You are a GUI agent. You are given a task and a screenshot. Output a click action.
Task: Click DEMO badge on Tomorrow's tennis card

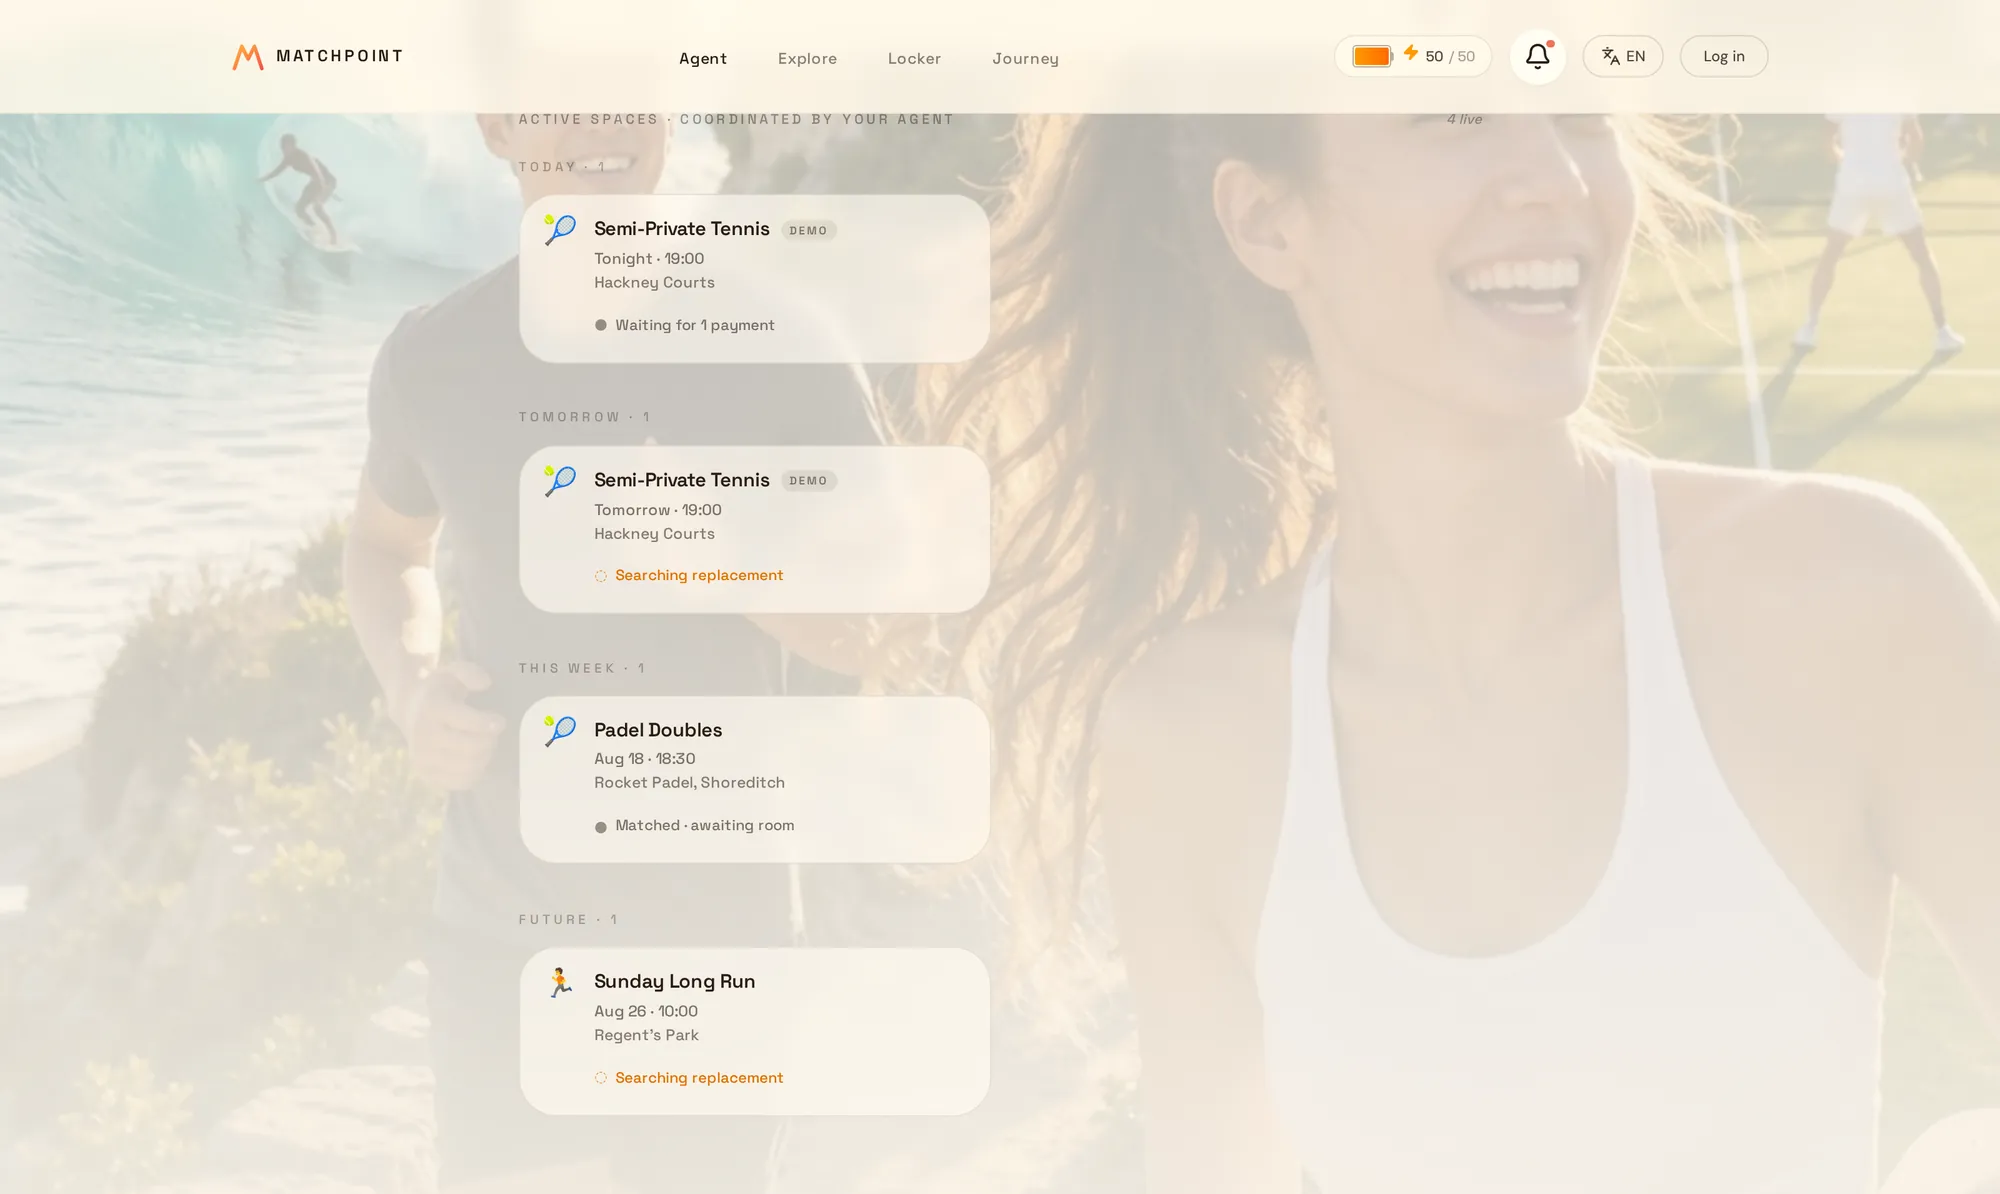[809, 481]
